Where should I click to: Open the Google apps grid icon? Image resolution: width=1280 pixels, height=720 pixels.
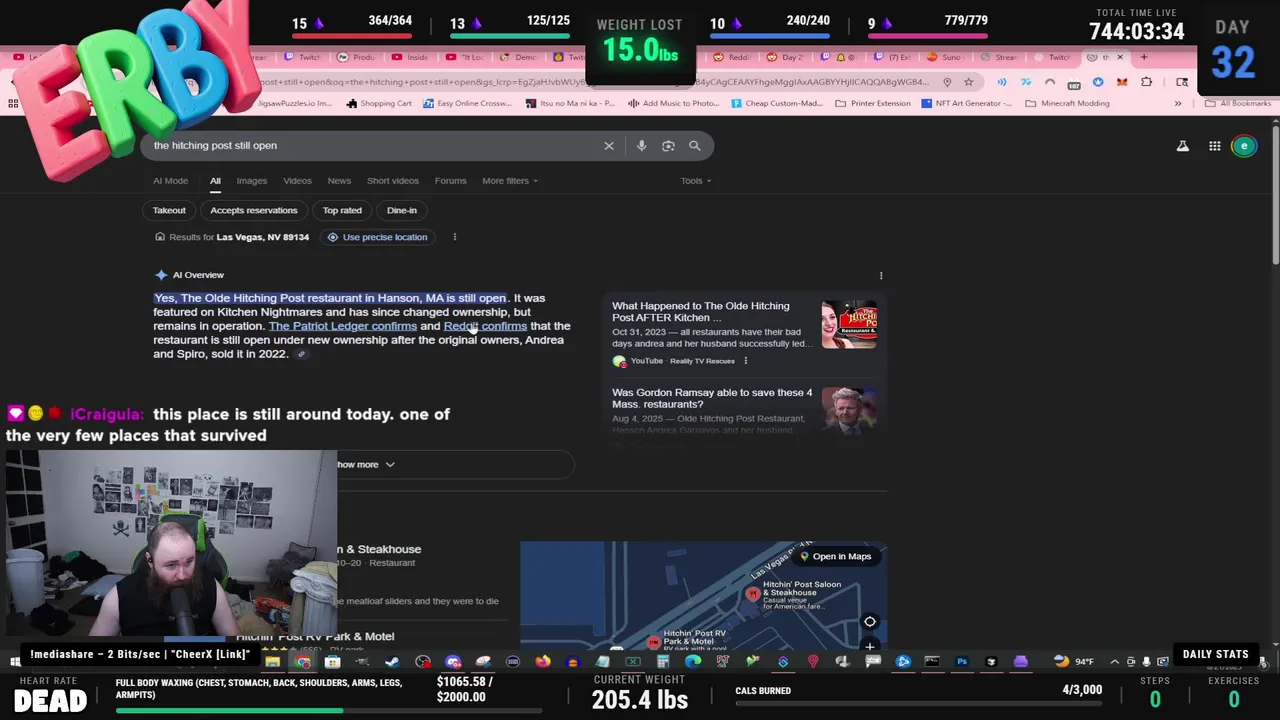pyautogui.click(x=1214, y=146)
